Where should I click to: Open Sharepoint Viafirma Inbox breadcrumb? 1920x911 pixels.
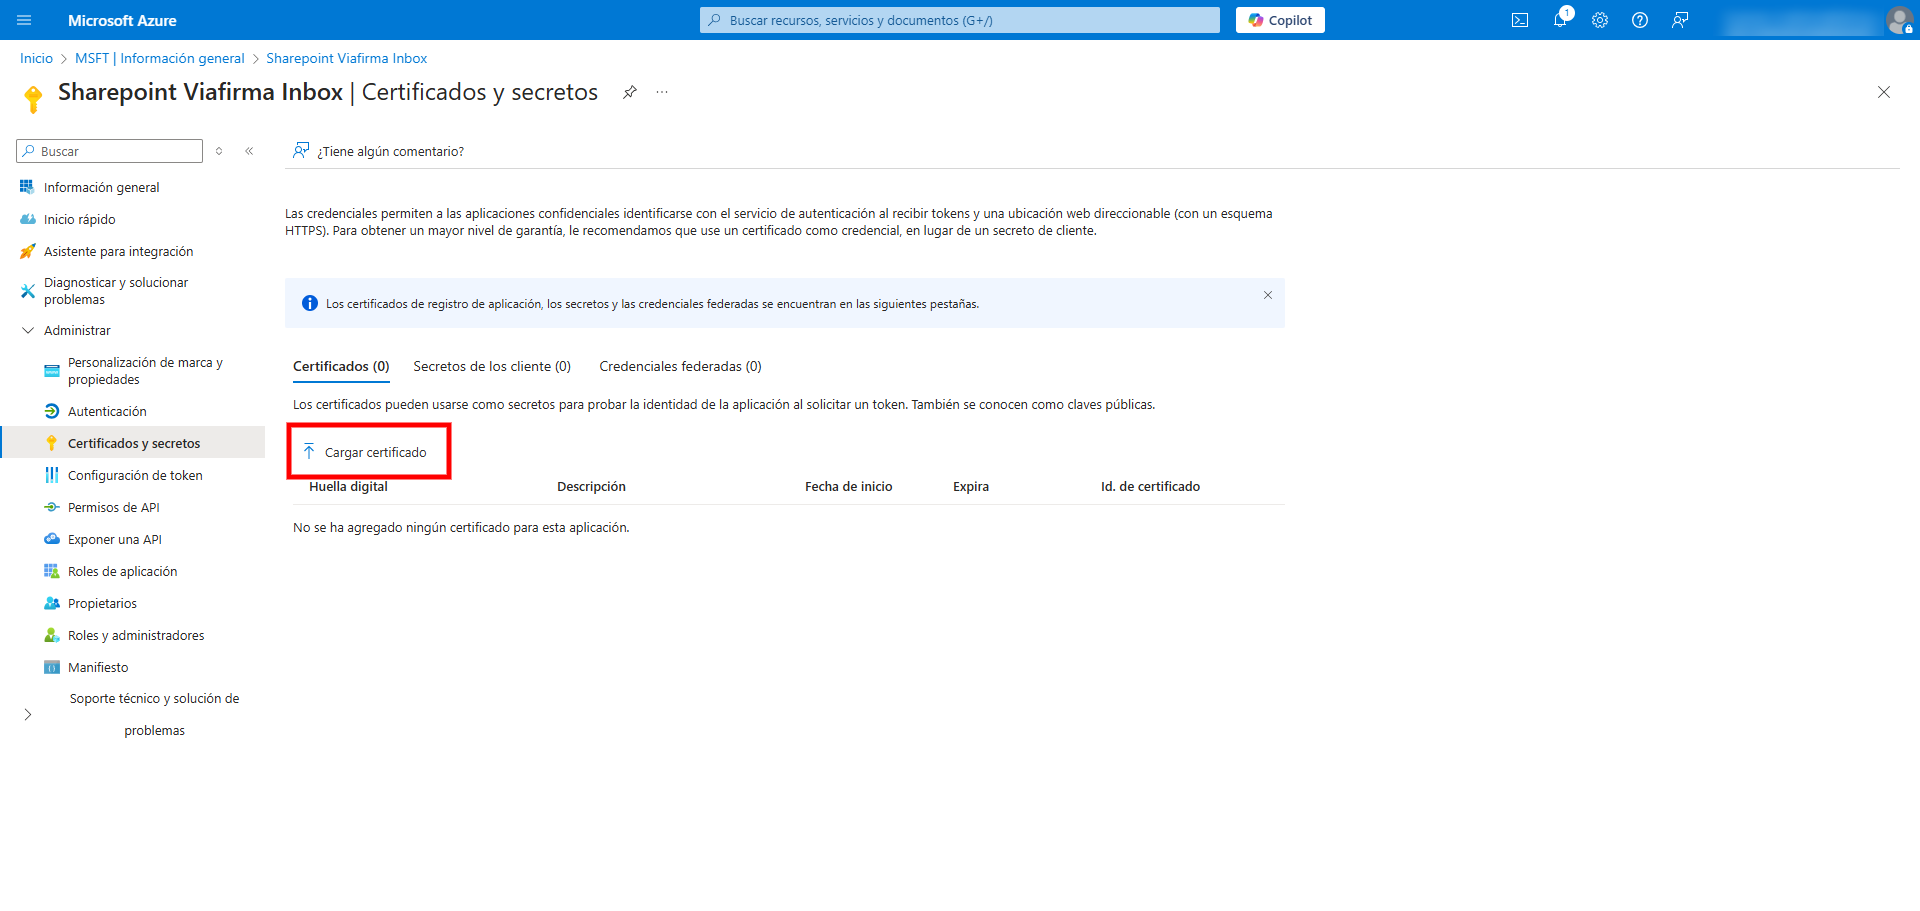coord(347,58)
